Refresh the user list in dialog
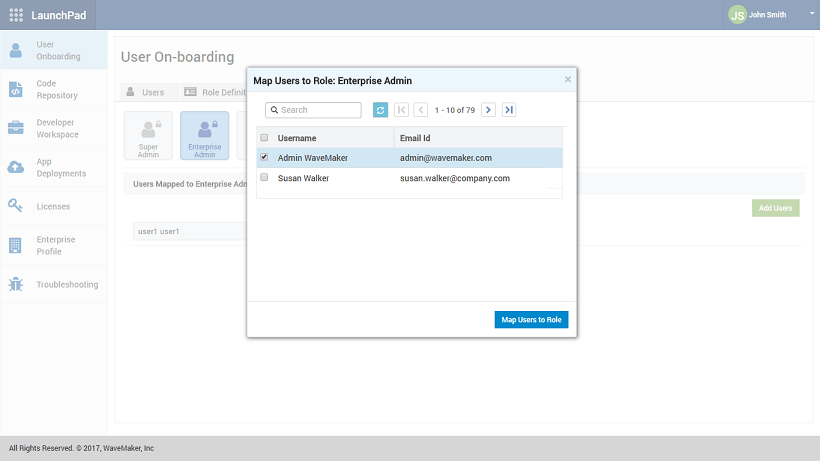 (x=380, y=110)
